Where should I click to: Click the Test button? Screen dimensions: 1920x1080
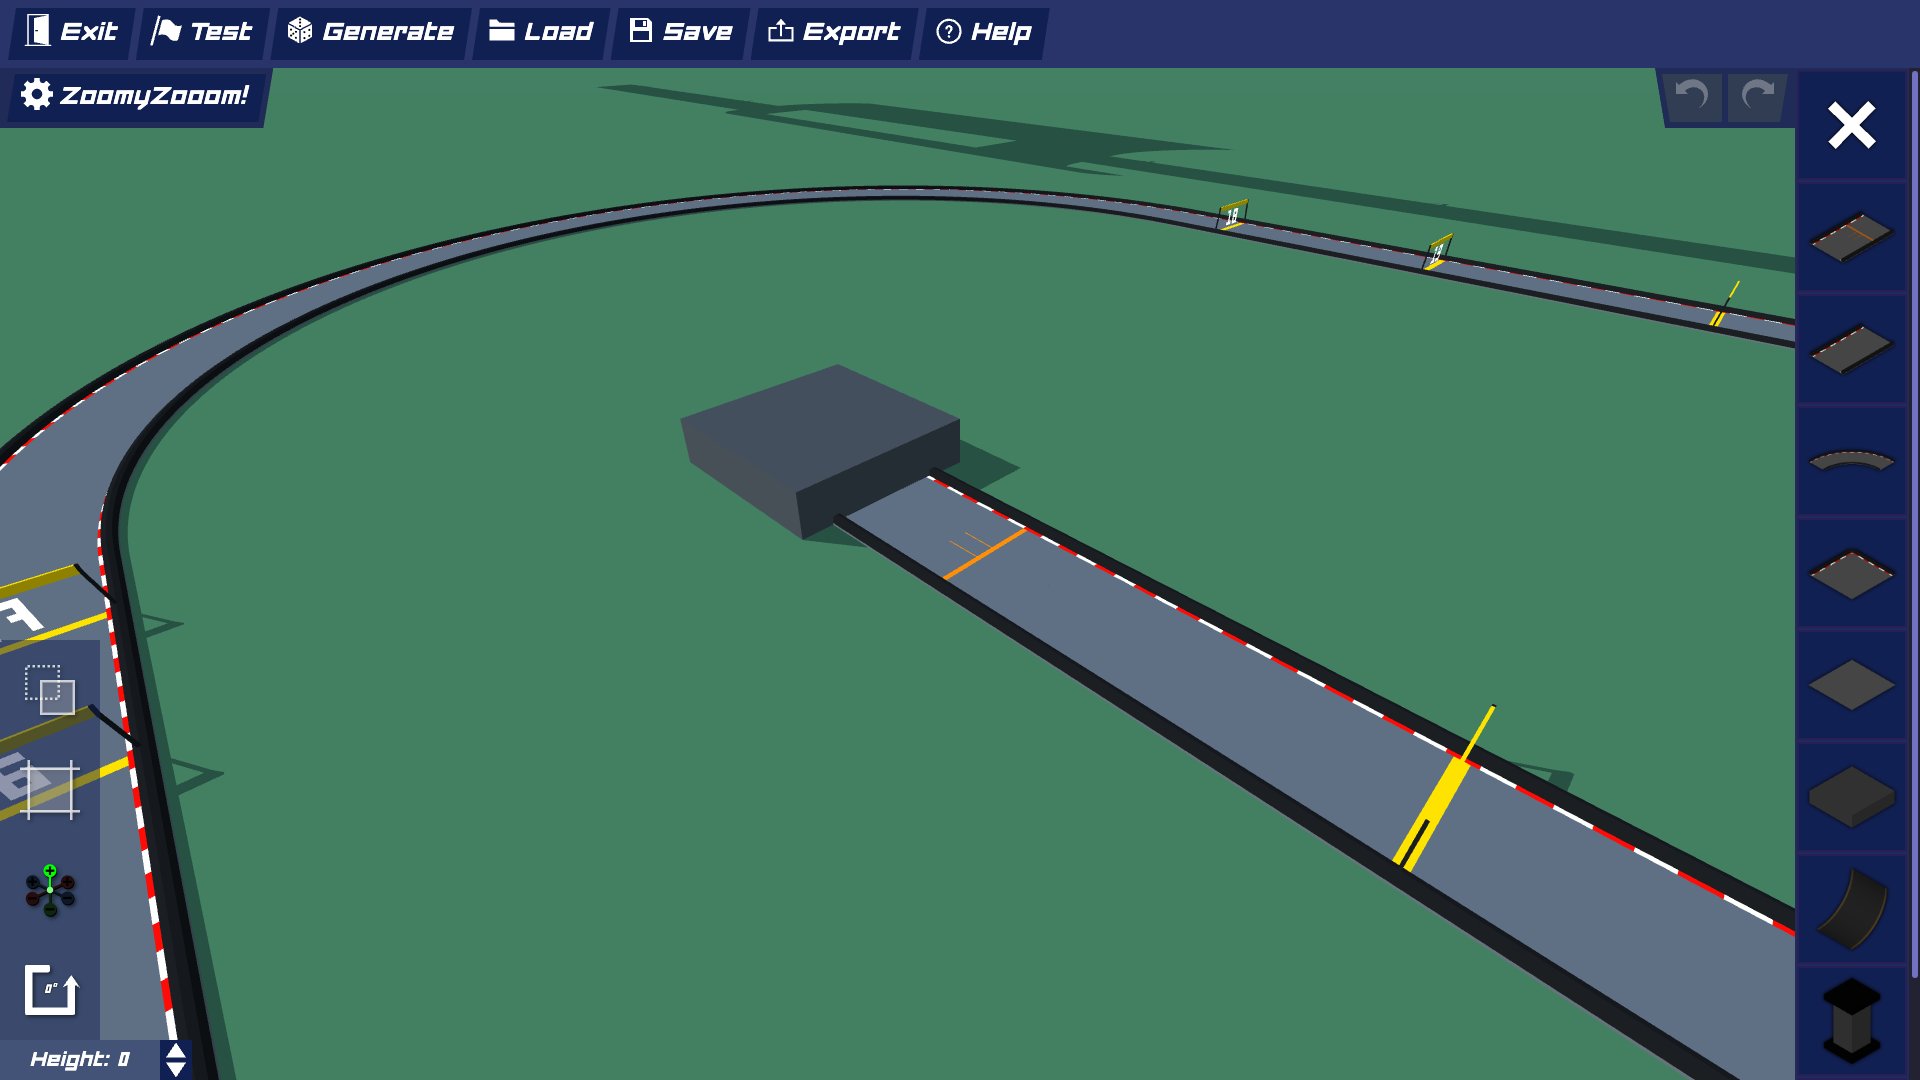[x=201, y=31]
